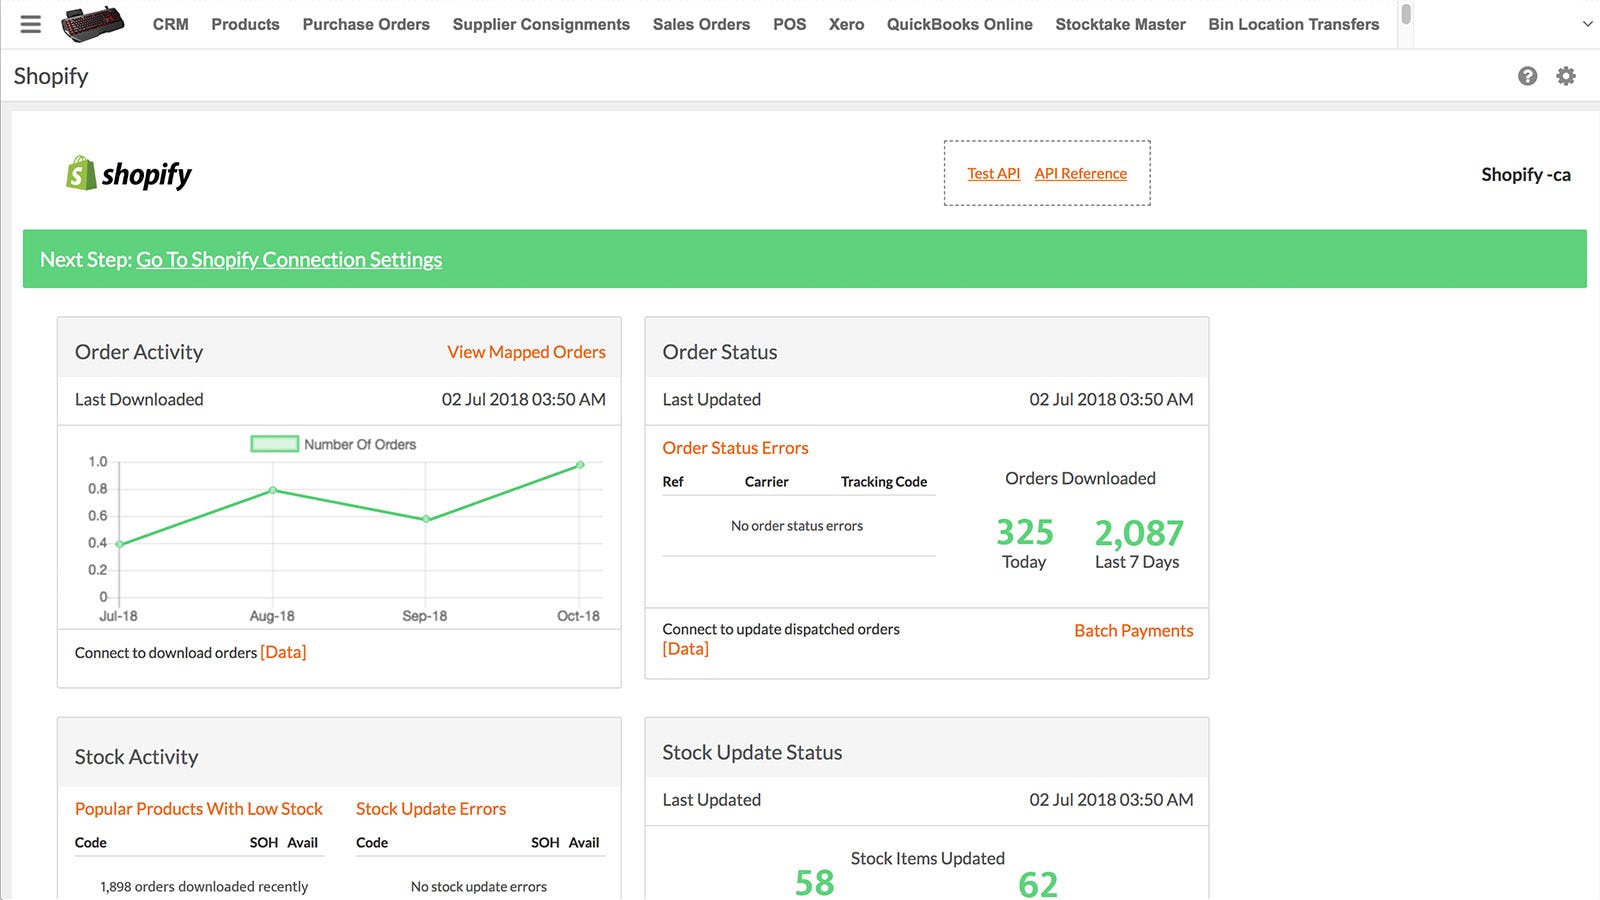This screenshot has height=900, width=1600.
Task: Click the Order Activity panel heading
Action: (139, 352)
